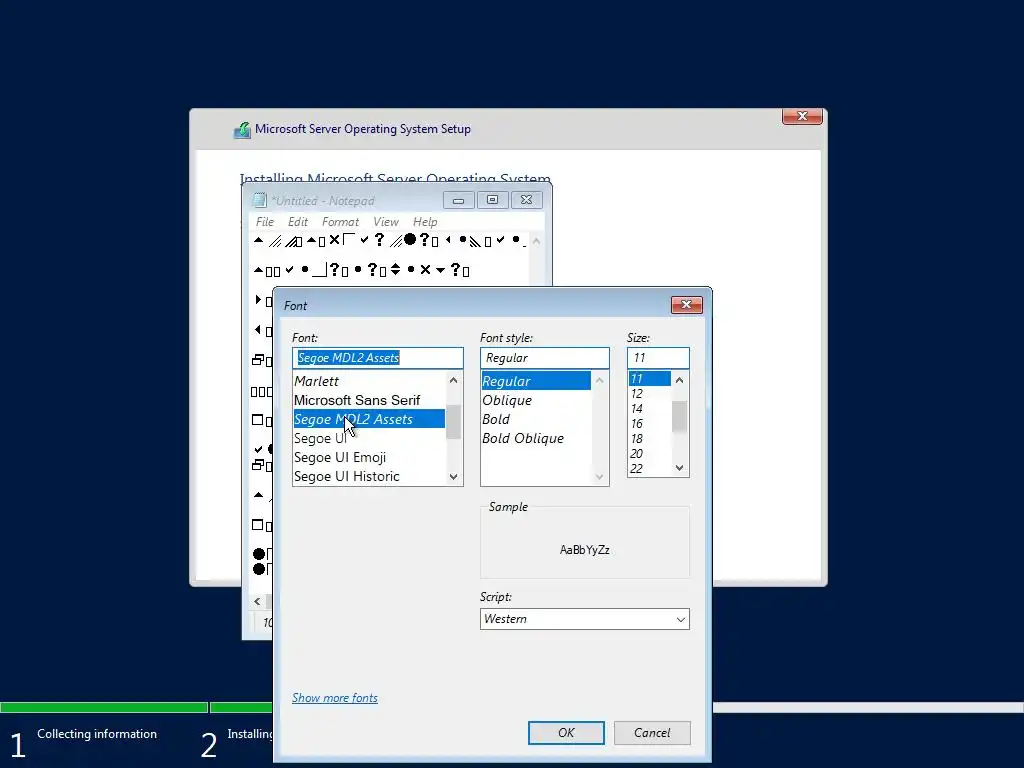This screenshot has width=1024, height=768.
Task: Click the Font style input field
Action: click(545, 358)
